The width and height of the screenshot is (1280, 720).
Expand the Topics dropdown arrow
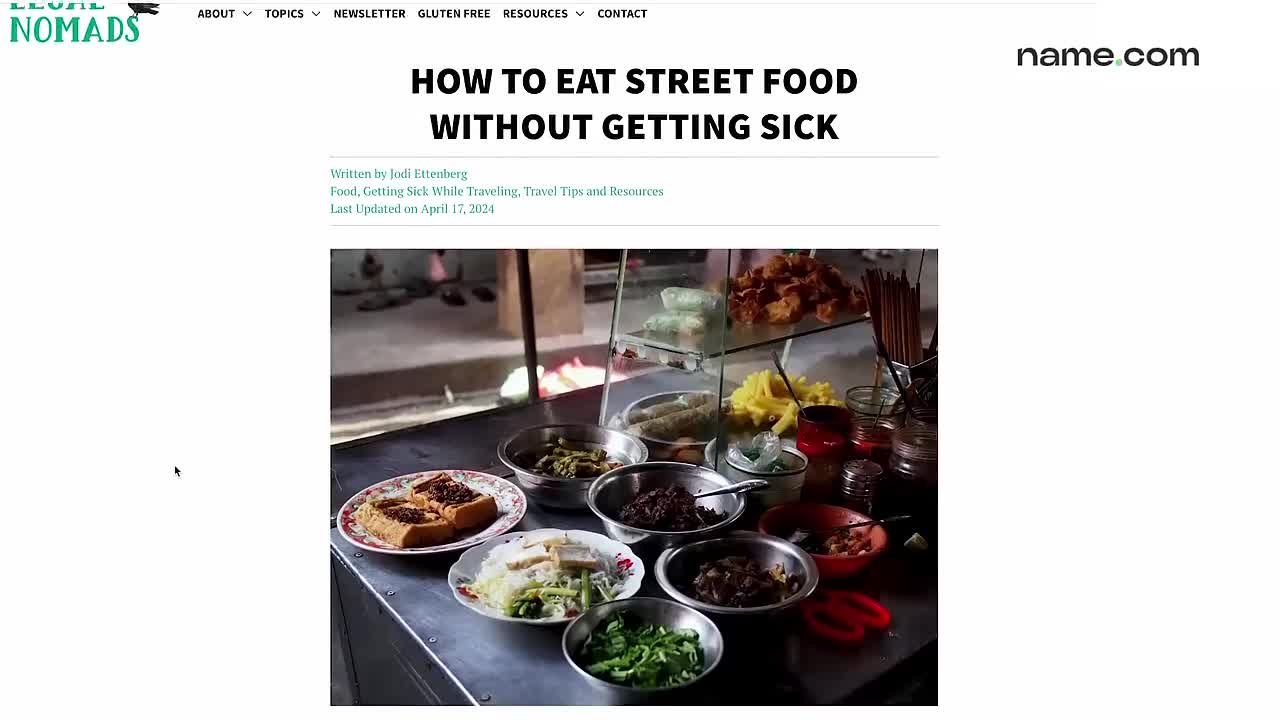pos(316,14)
